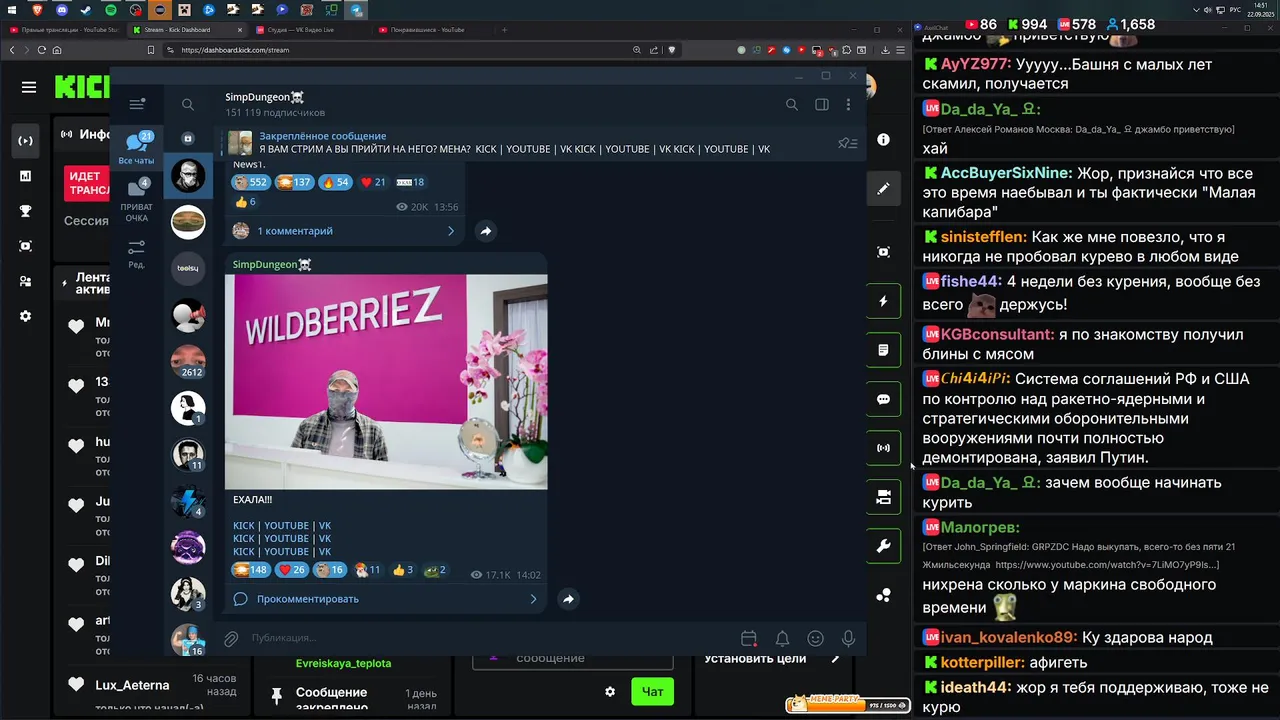Open the teelsy chat
This screenshot has height=720, width=1280.
[x=188, y=268]
